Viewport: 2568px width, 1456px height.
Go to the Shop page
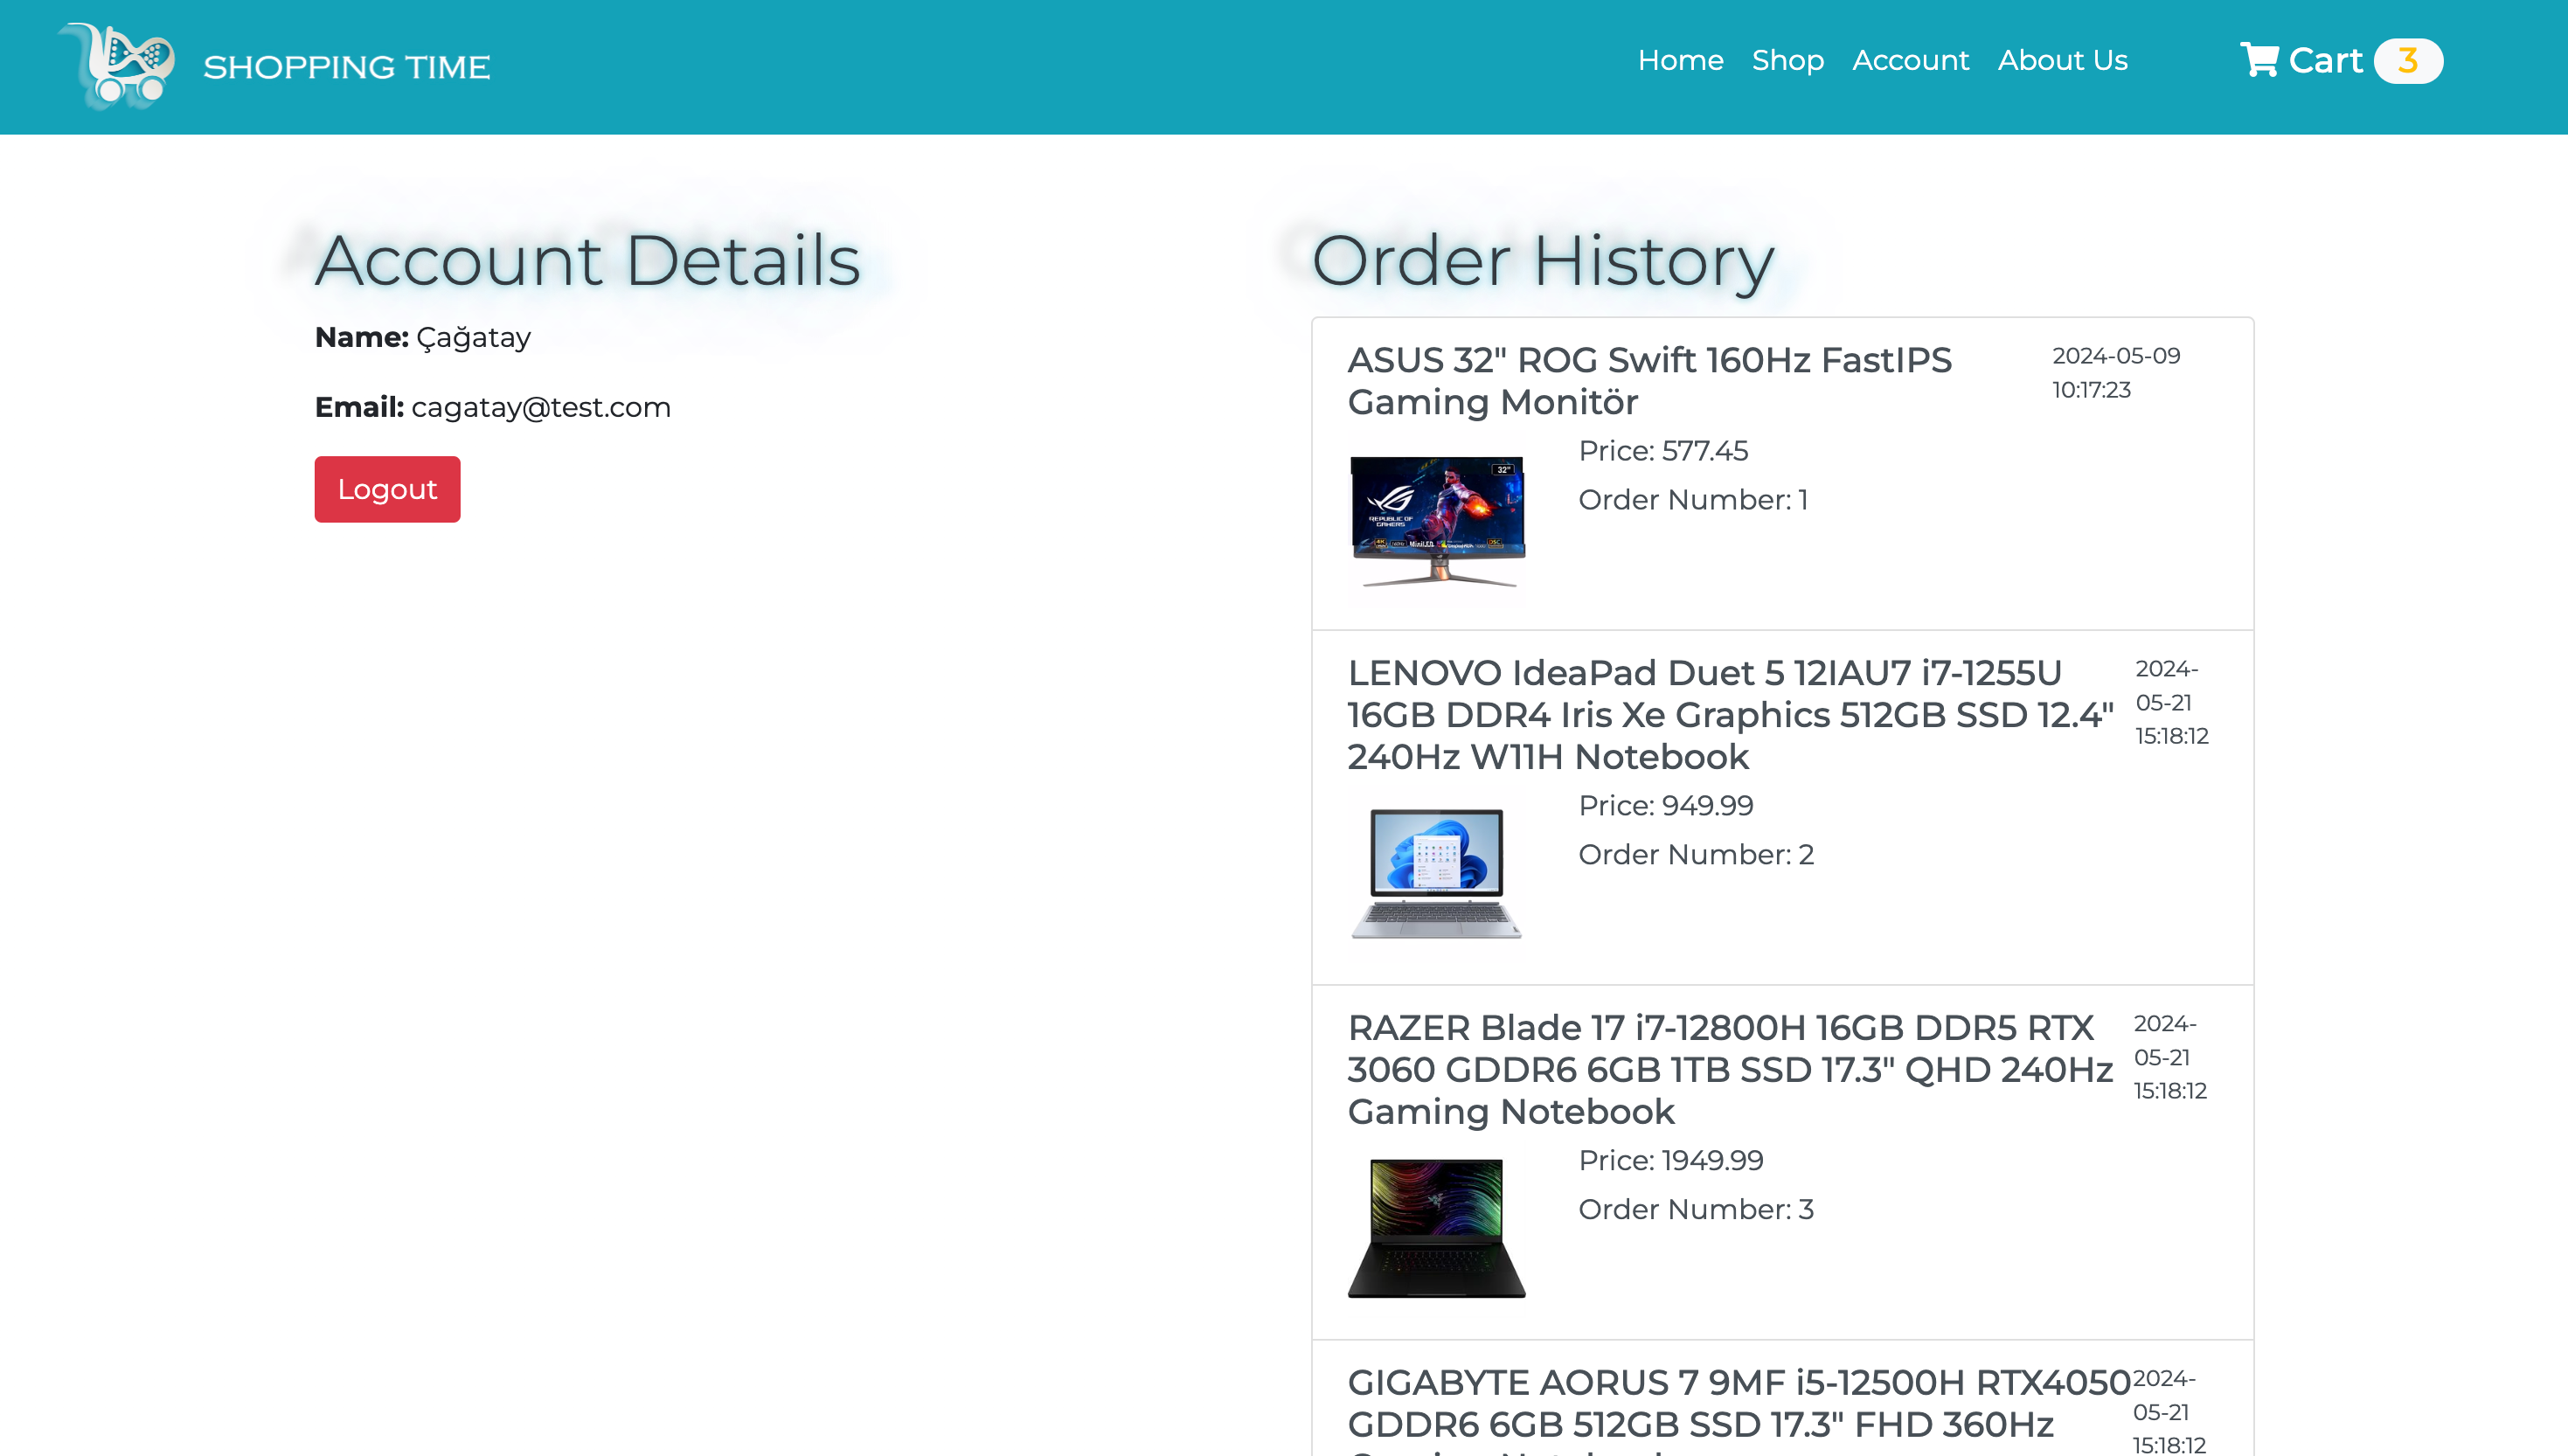coord(1787,60)
